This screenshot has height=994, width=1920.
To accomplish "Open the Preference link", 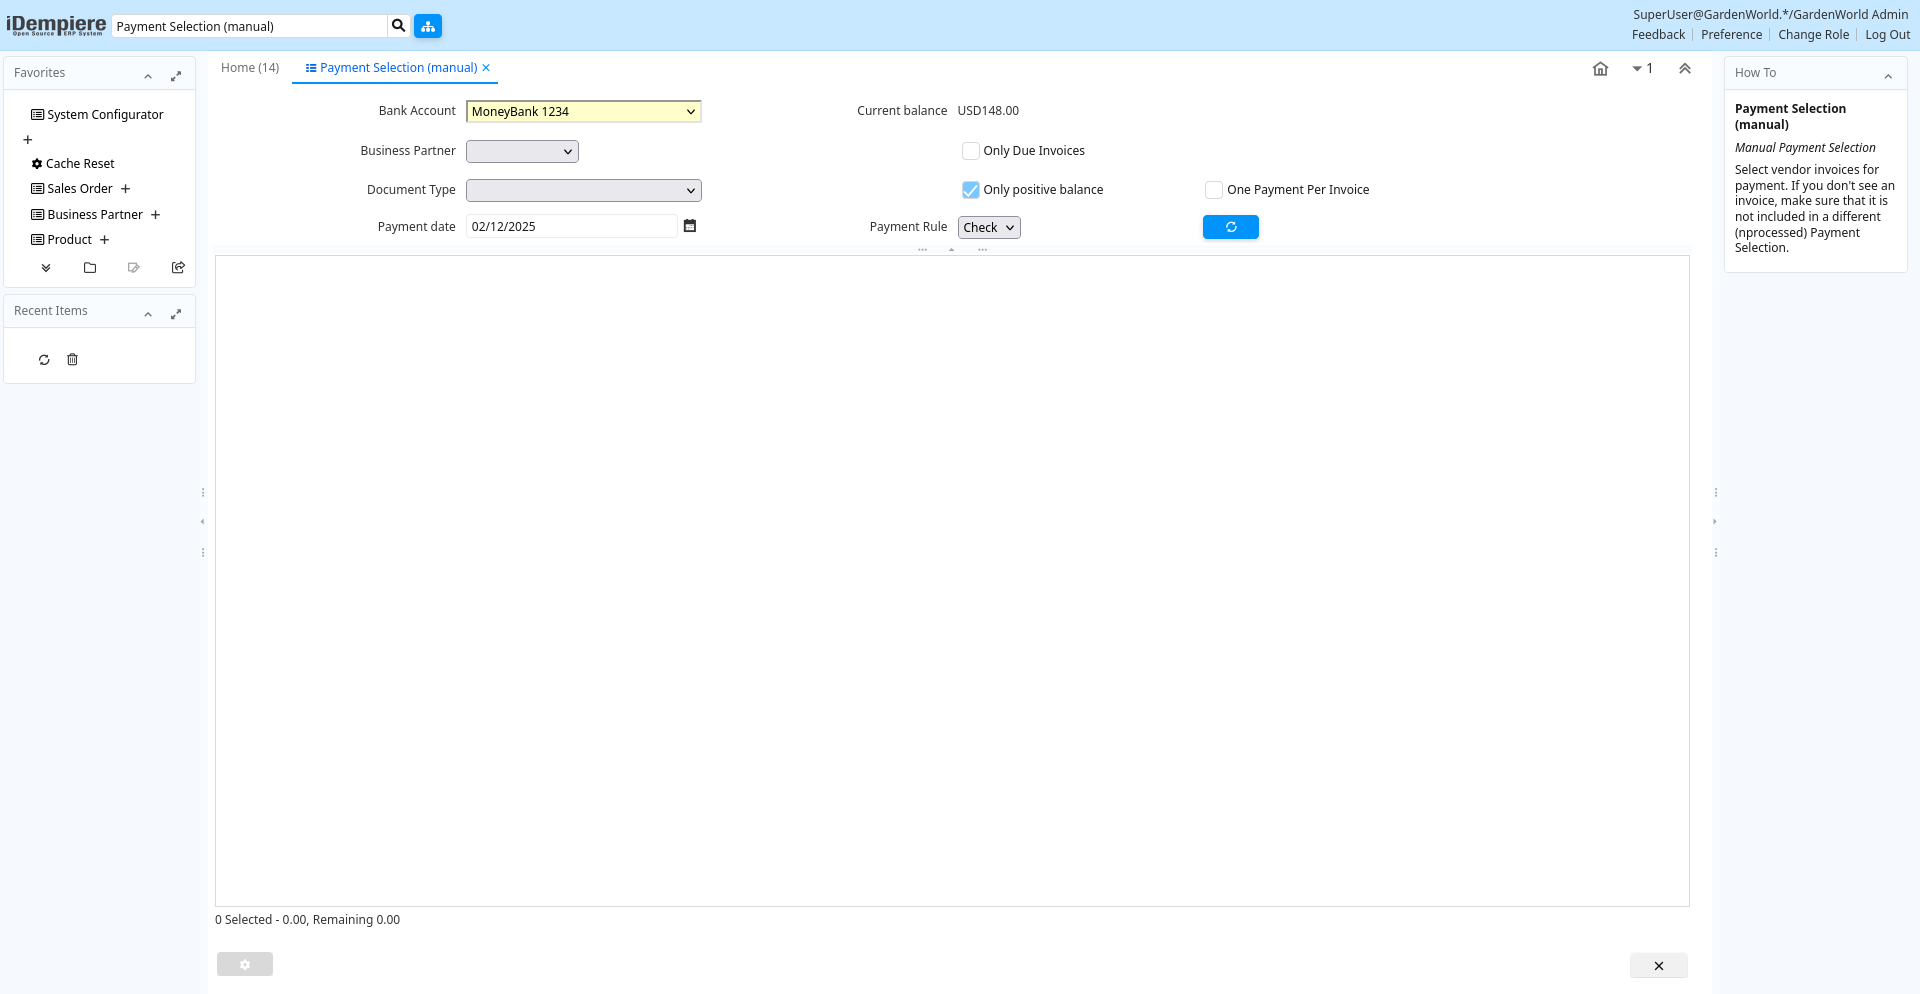I will [x=1731, y=35].
